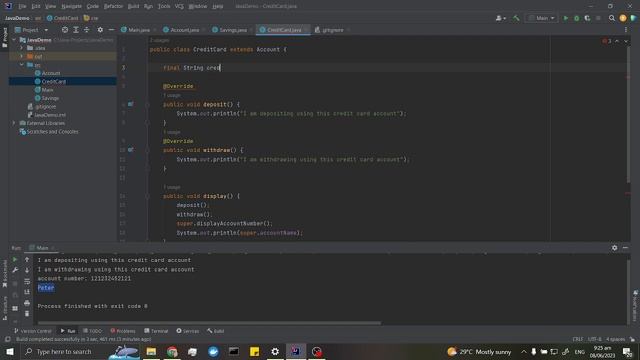Image resolution: width=640 pixels, height=360 pixels.
Task: Open Main run configuration dropdown
Action: tap(541, 18)
